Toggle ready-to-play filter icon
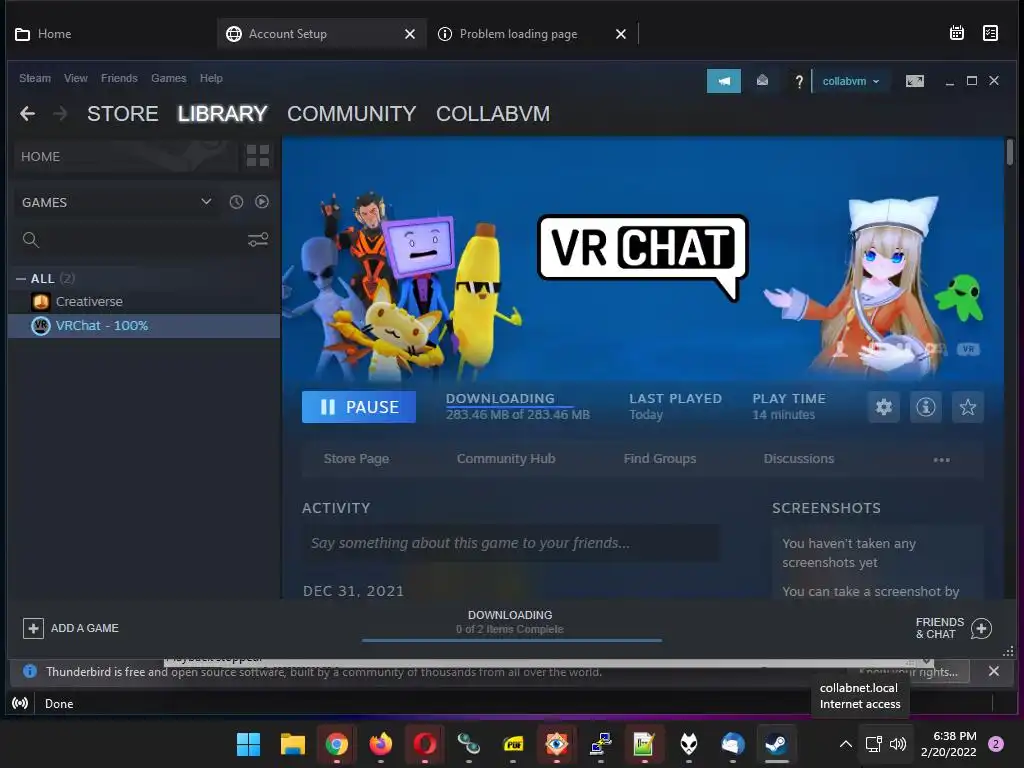 (262, 202)
